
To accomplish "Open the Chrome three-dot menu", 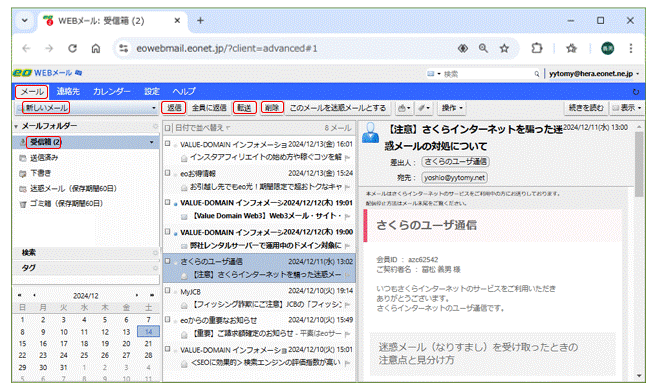I will pos(630,49).
